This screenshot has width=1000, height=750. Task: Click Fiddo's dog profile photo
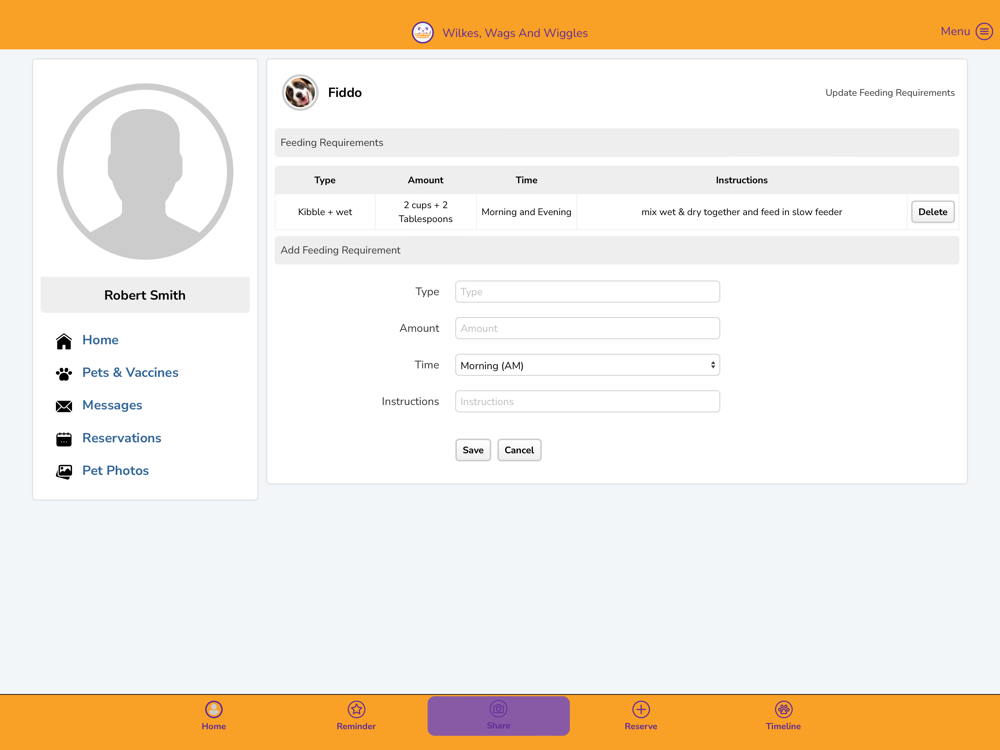(300, 92)
